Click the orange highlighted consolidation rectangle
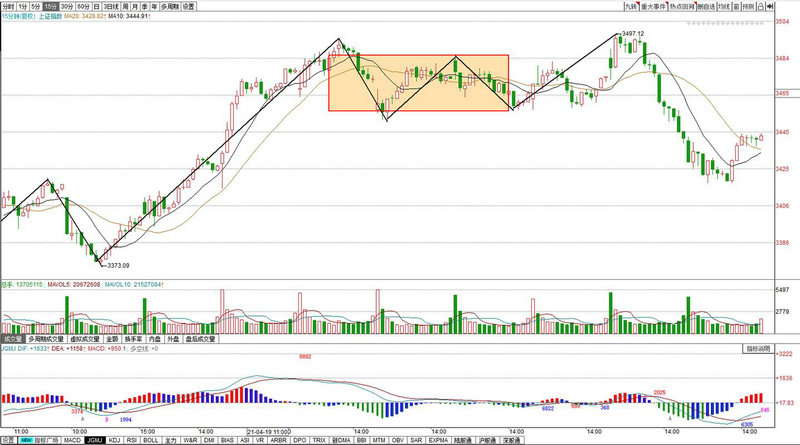The image size is (800, 445). click(x=419, y=82)
